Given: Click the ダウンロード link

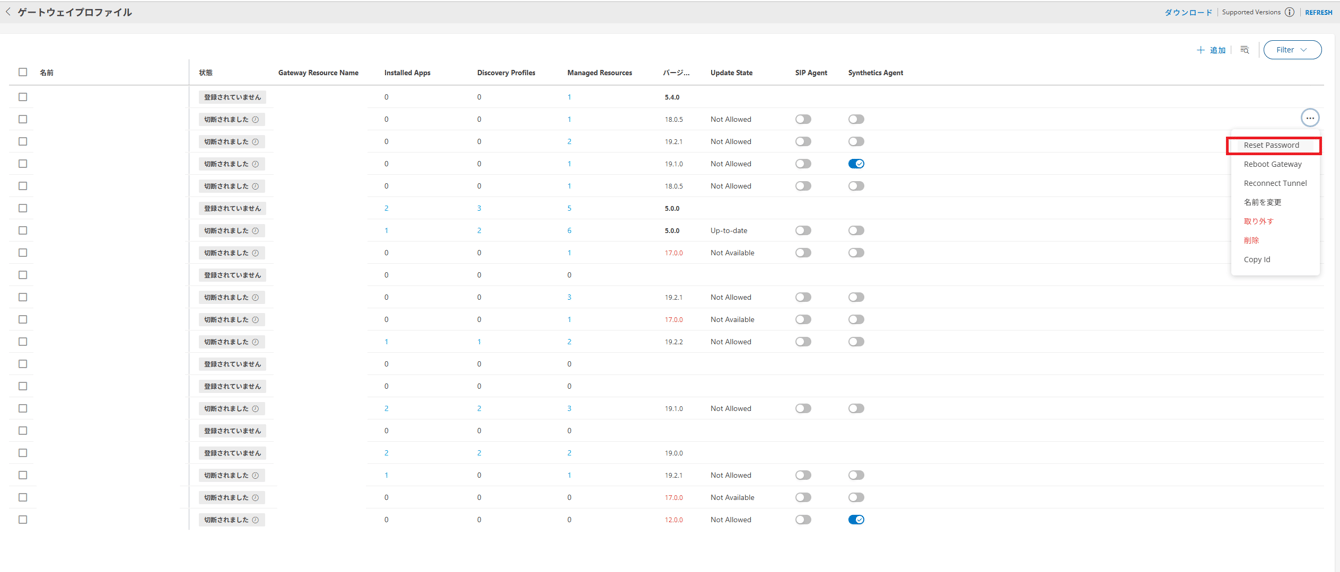Looking at the screenshot, I should [1188, 13].
